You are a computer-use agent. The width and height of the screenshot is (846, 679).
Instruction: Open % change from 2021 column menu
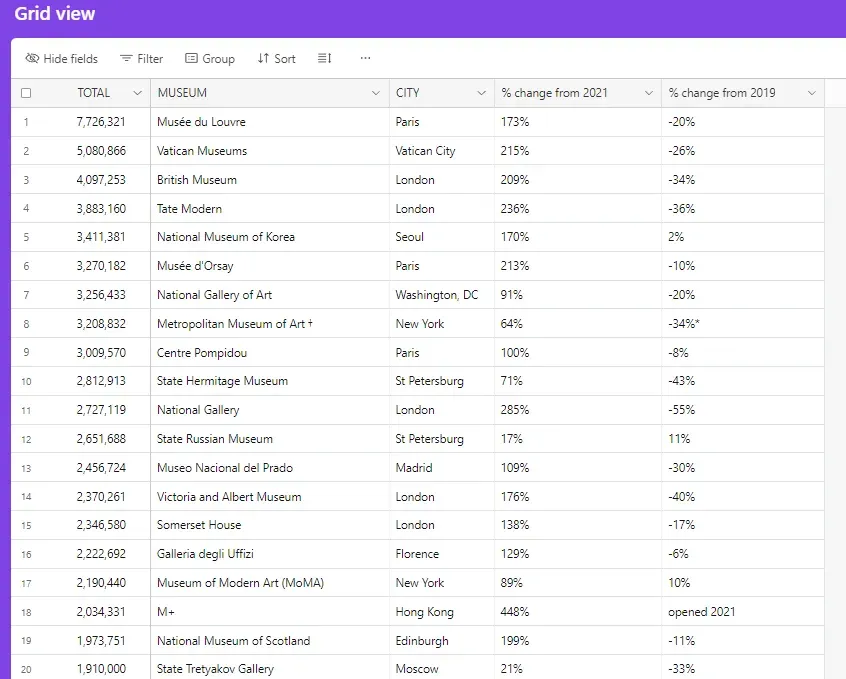point(649,93)
